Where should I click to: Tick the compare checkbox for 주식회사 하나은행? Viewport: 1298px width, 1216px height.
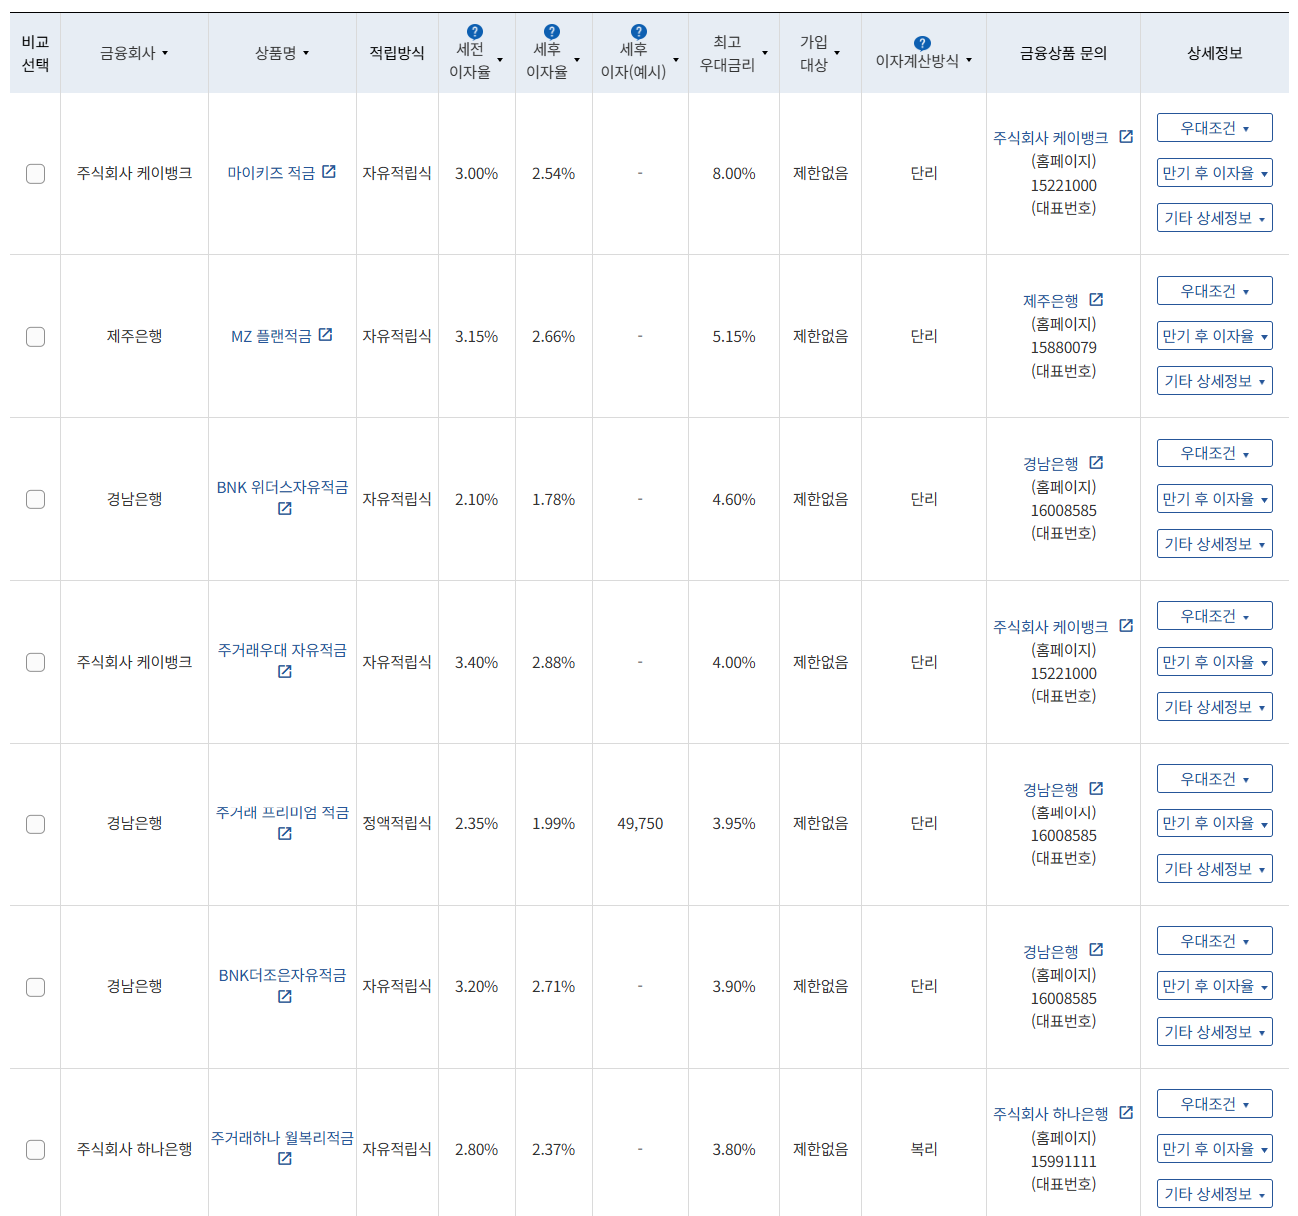point(36,1150)
